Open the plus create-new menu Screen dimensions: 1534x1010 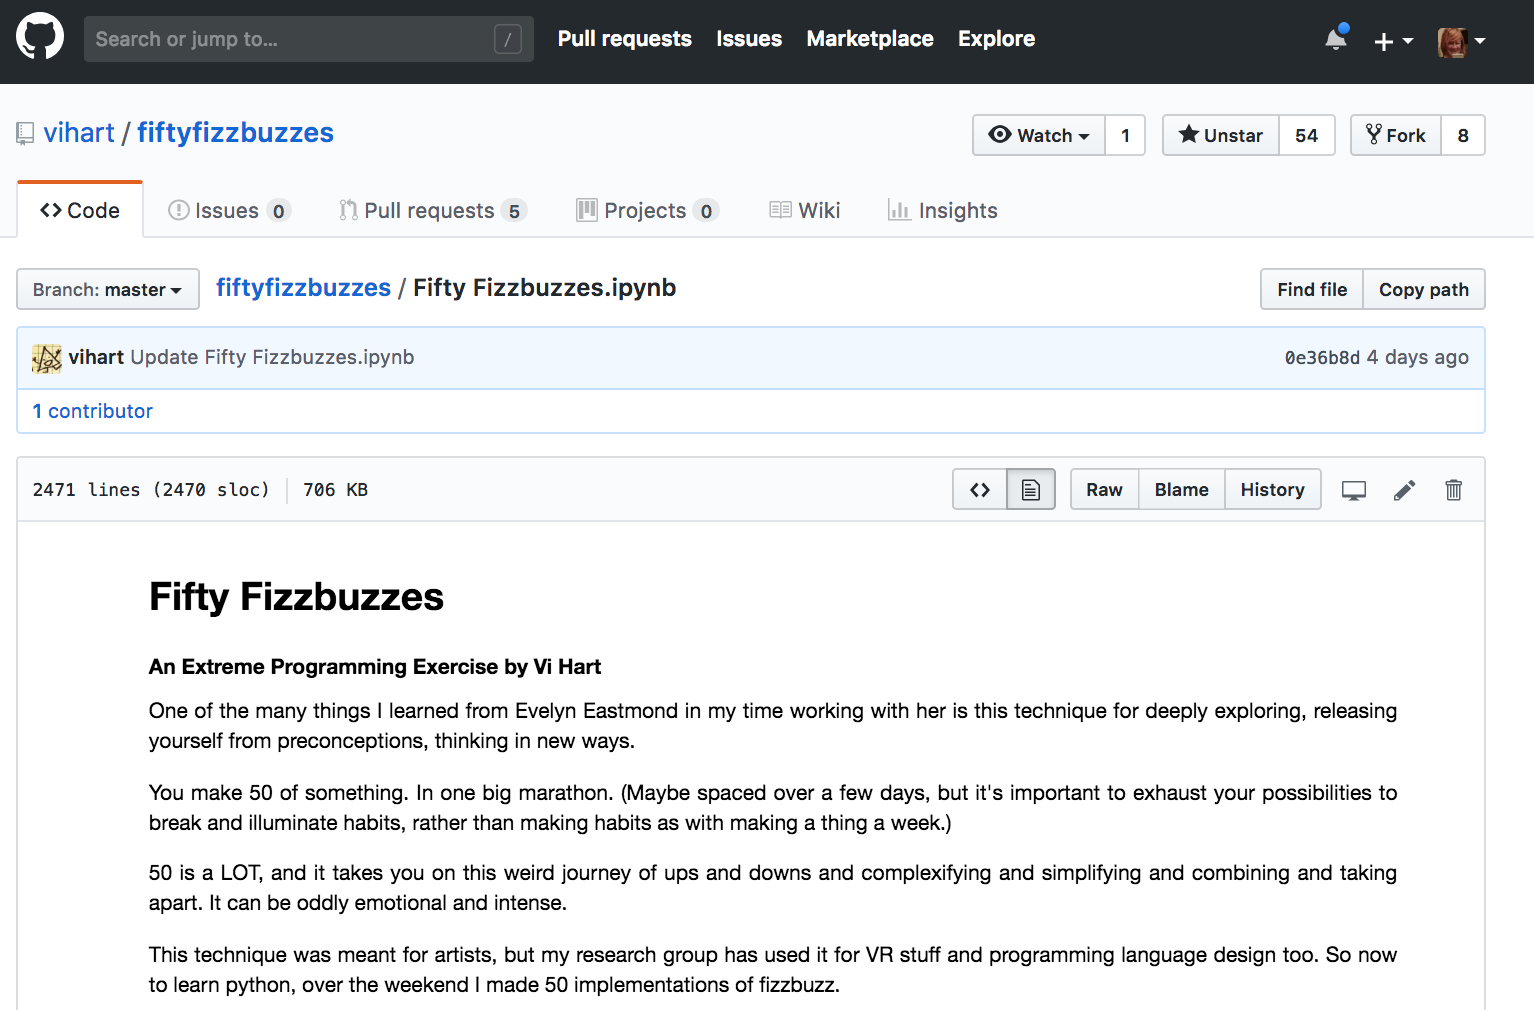click(x=1393, y=41)
